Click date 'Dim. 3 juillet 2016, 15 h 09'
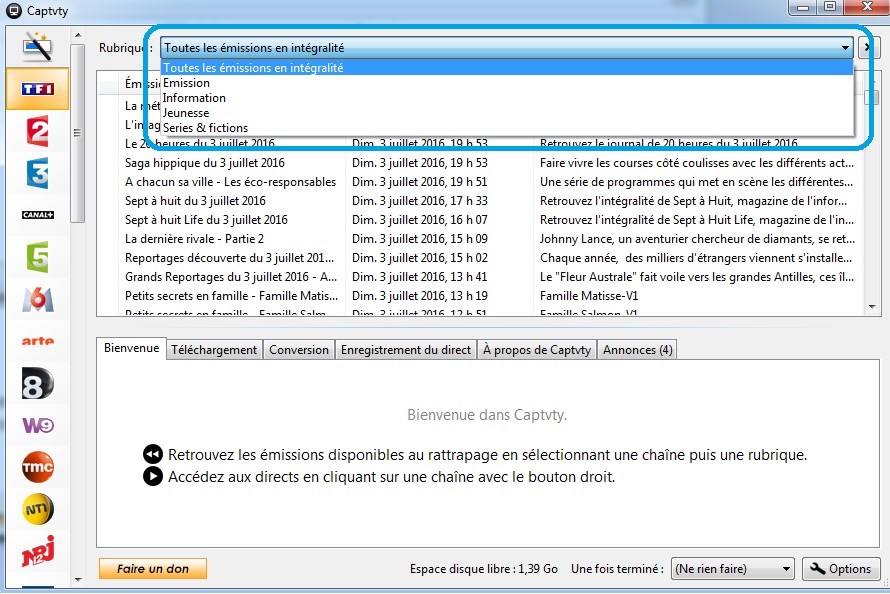 click(x=419, y=239)
